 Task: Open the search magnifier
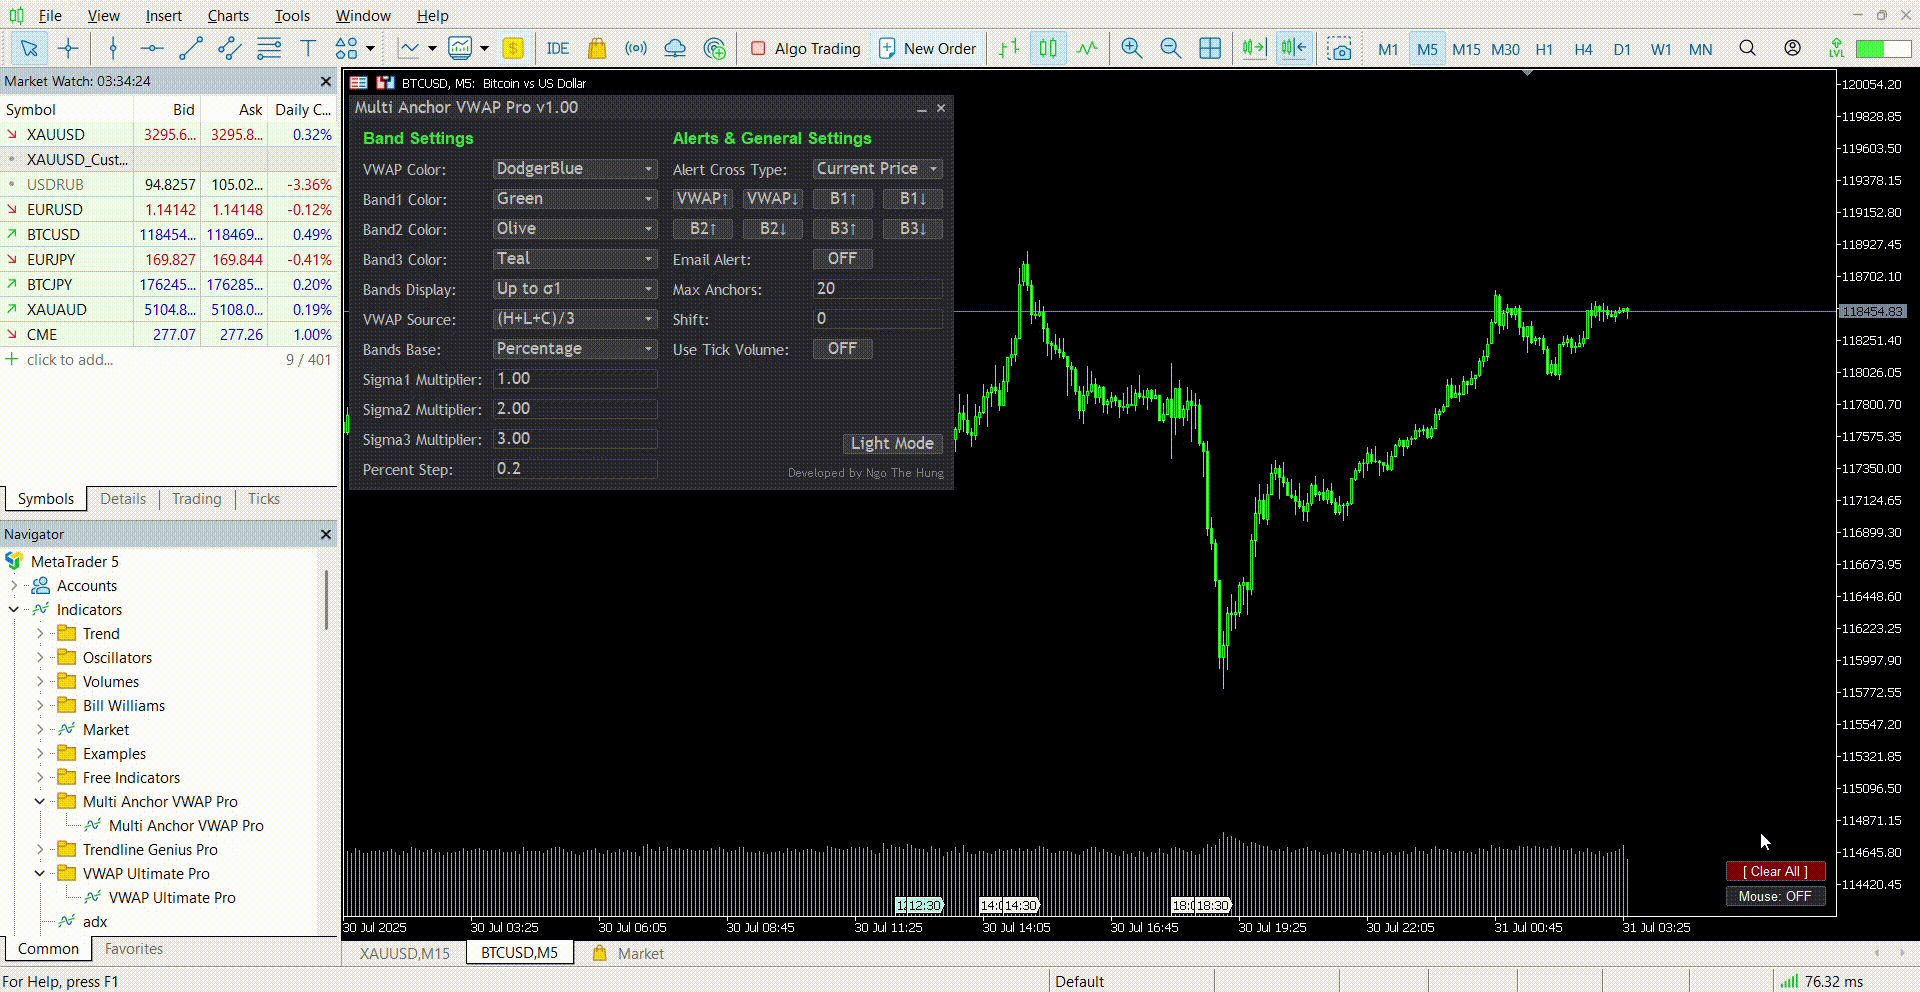[1747, 48]
